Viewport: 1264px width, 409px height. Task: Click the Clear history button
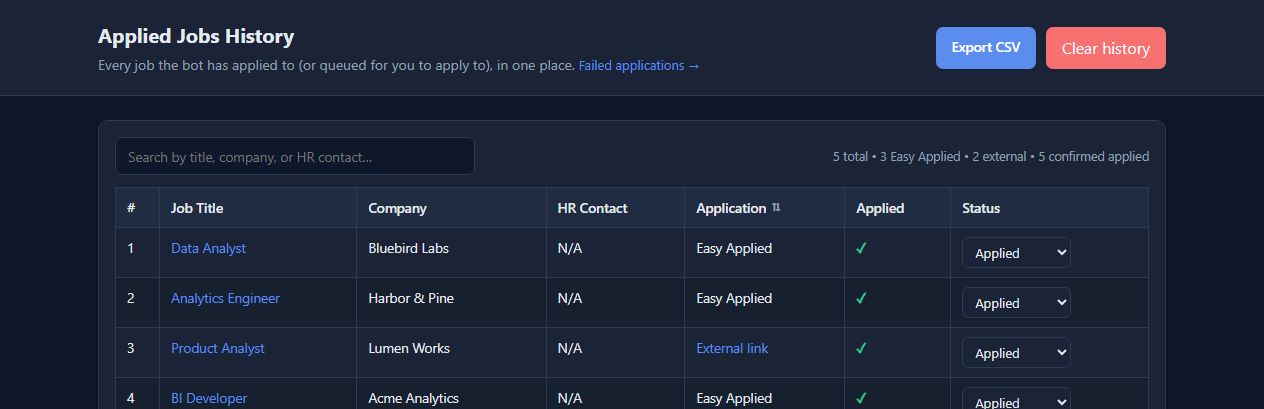pyautogui.click(x=1106, y=48)
